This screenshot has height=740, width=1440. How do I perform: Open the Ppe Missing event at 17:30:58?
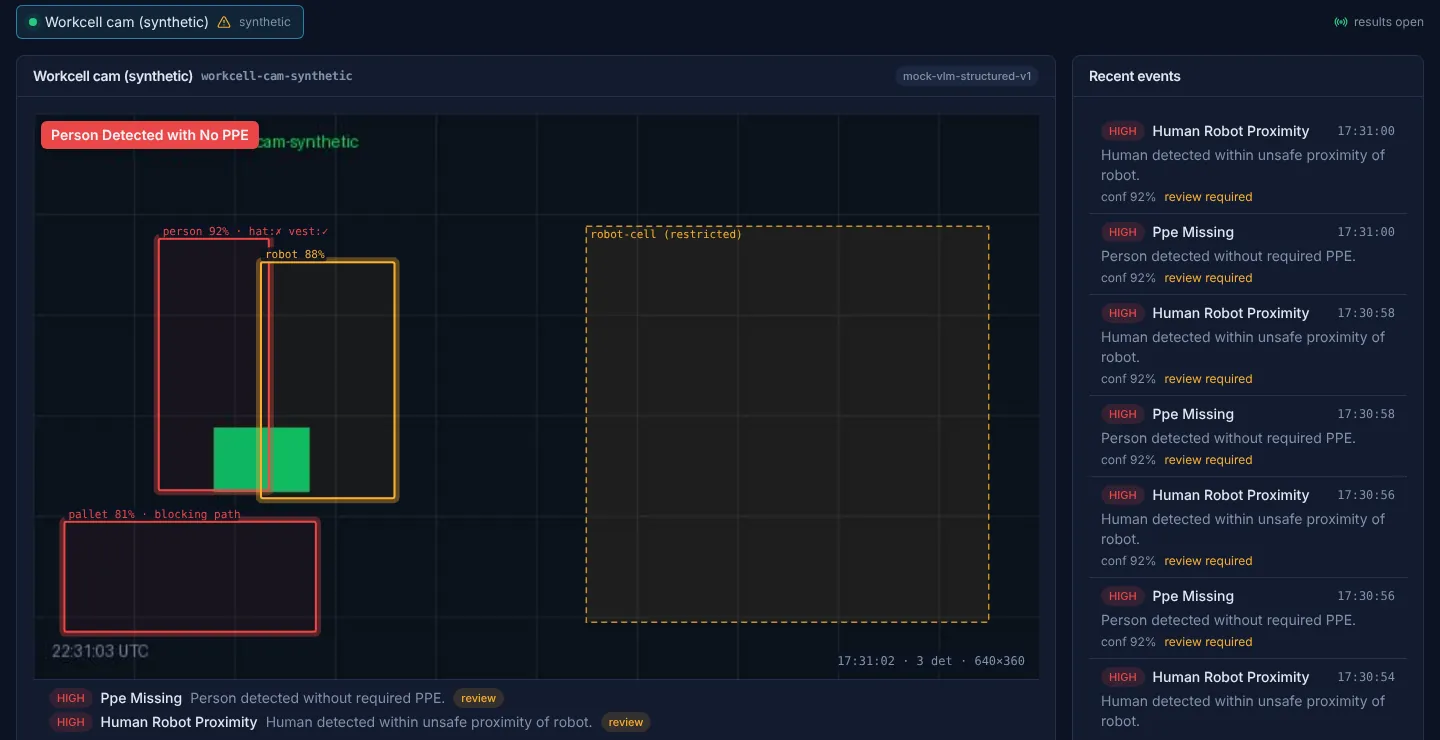coord(1248,436)
